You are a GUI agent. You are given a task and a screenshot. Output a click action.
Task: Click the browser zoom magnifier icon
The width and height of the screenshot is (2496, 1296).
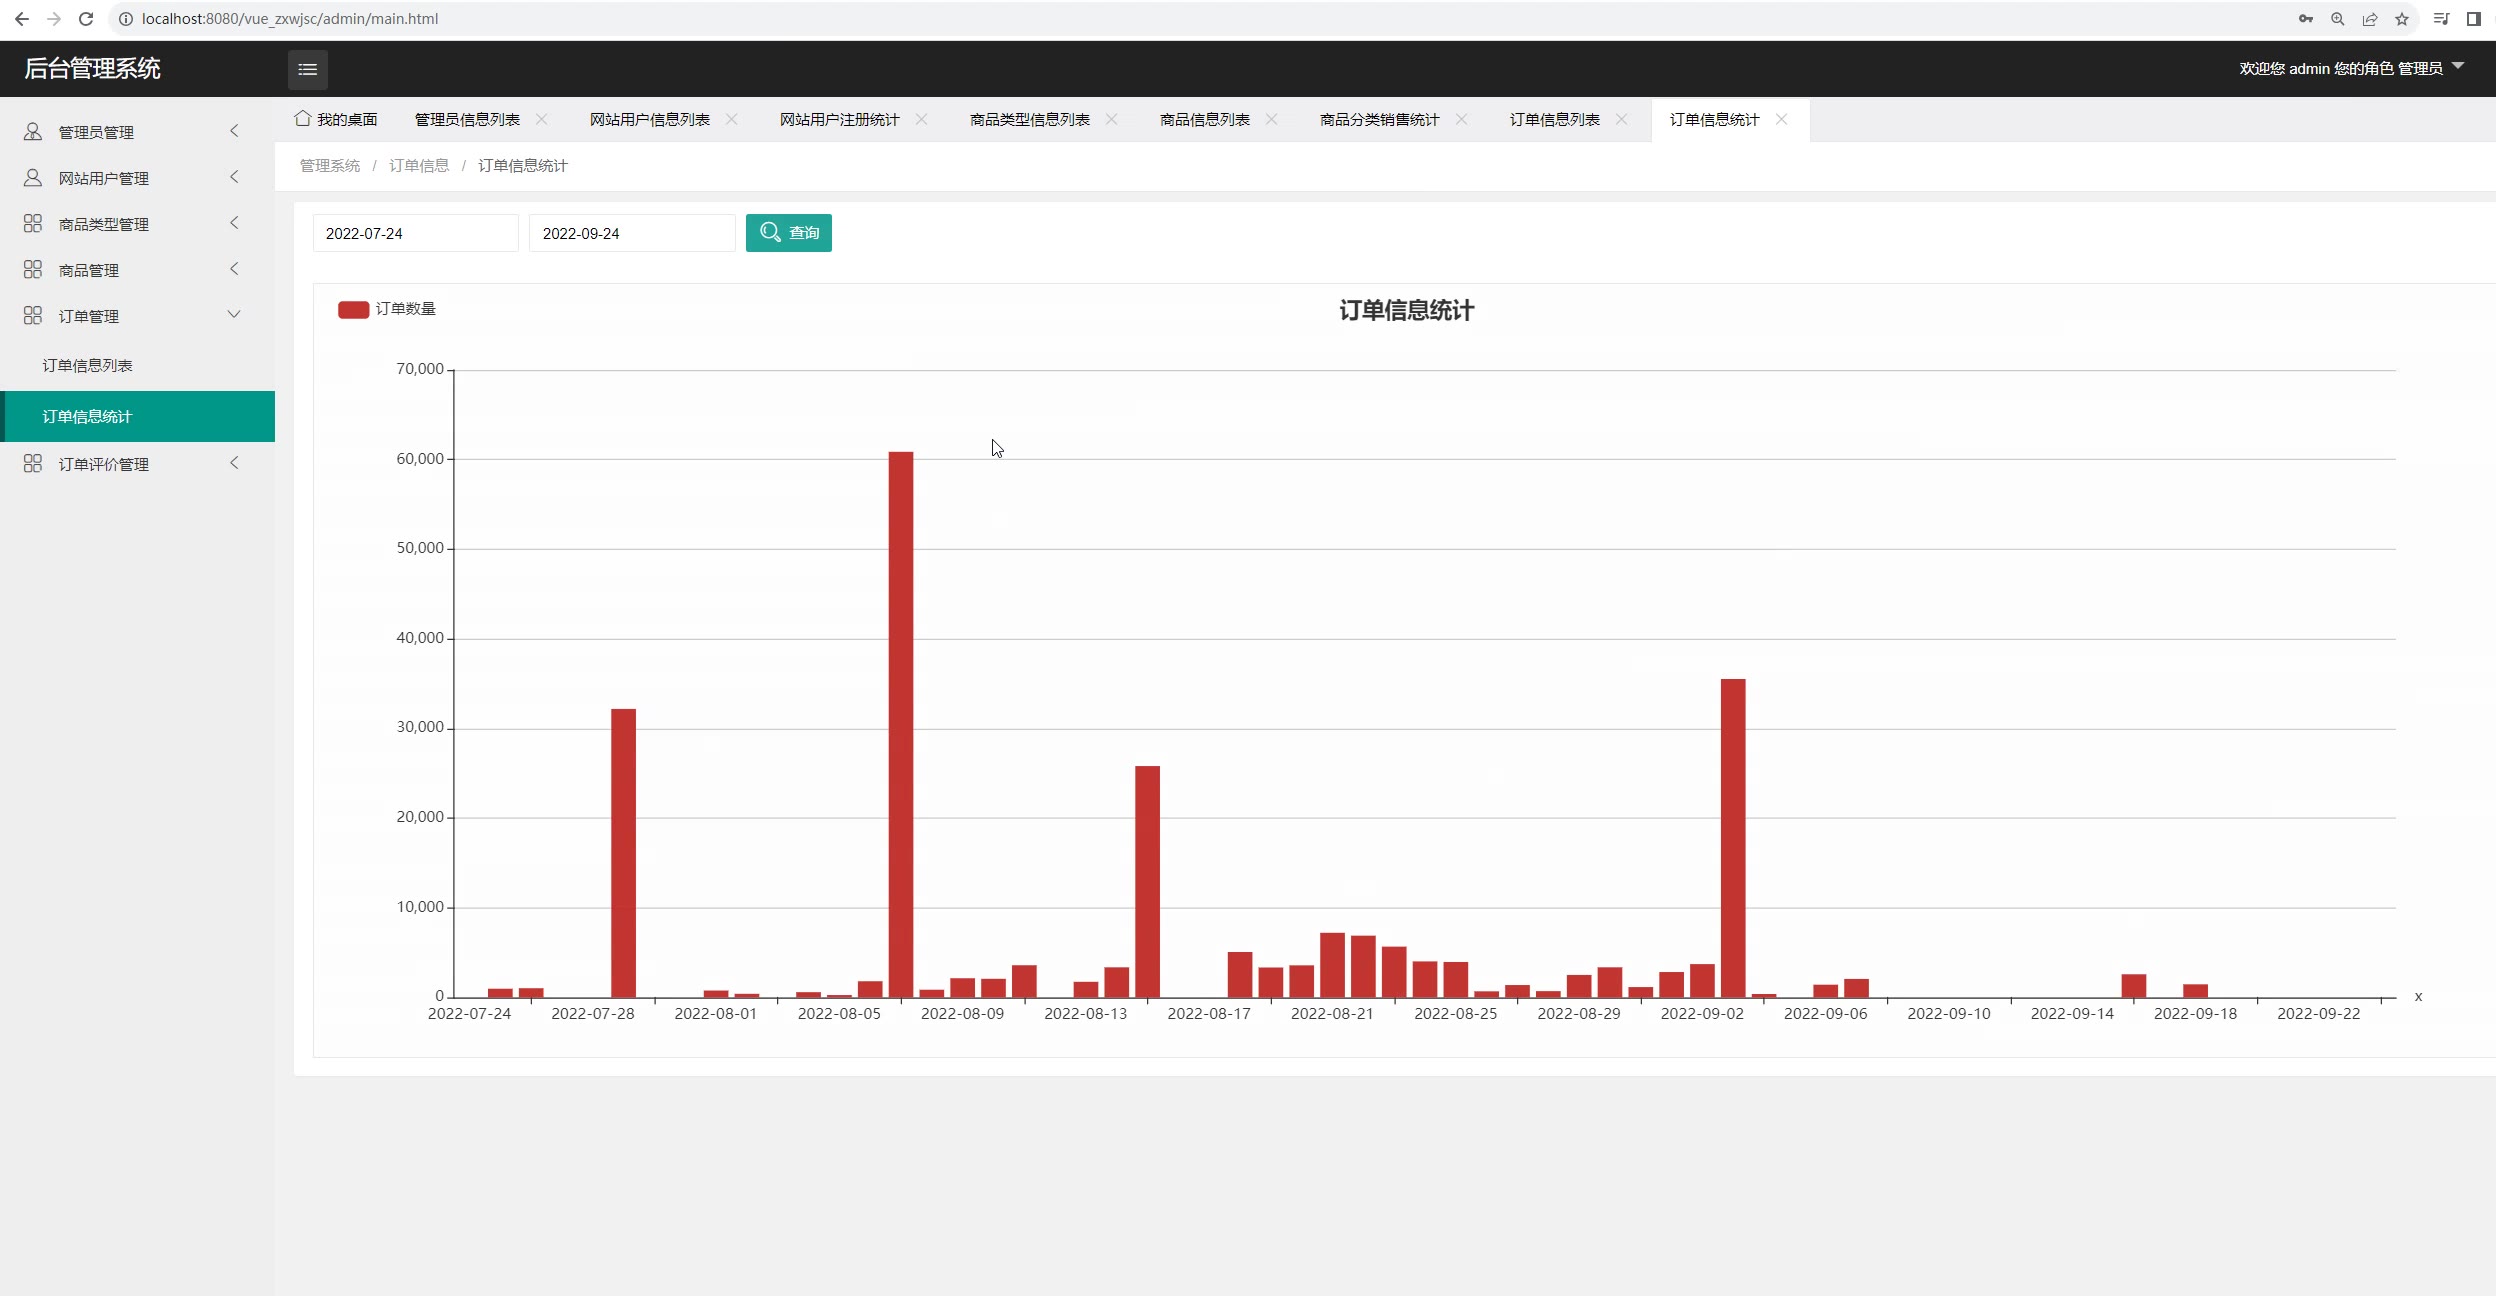2337,19
